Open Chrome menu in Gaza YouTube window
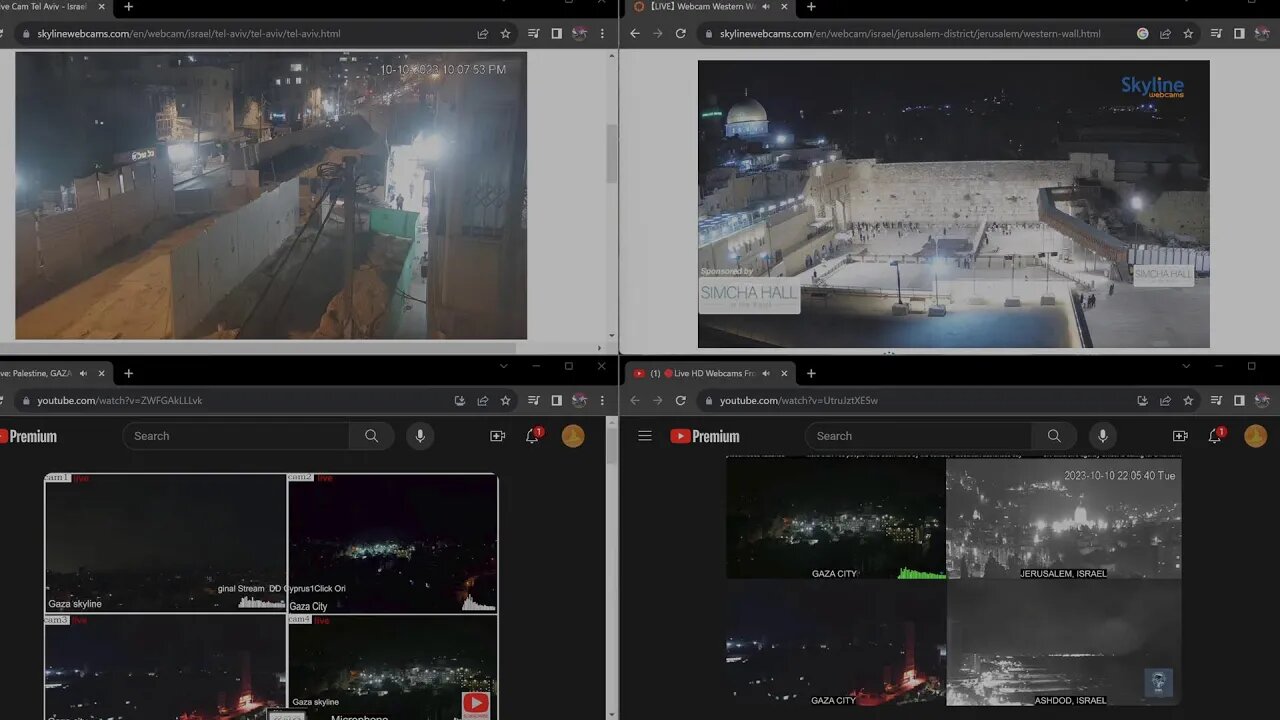The height and width of the screenshot is (720, 1280). (603, 401)
